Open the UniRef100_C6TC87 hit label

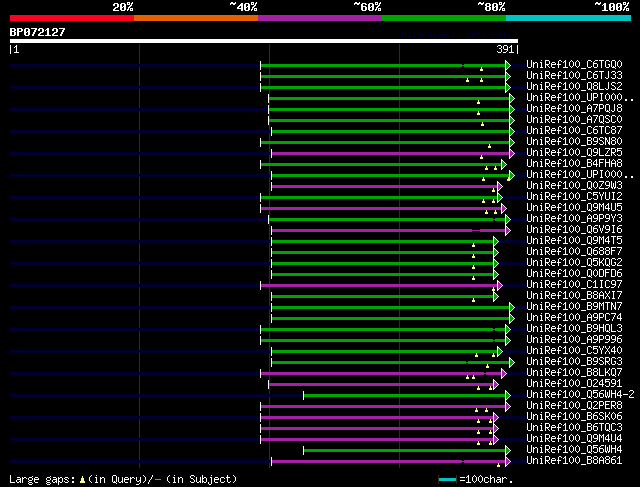click(574, 131)
